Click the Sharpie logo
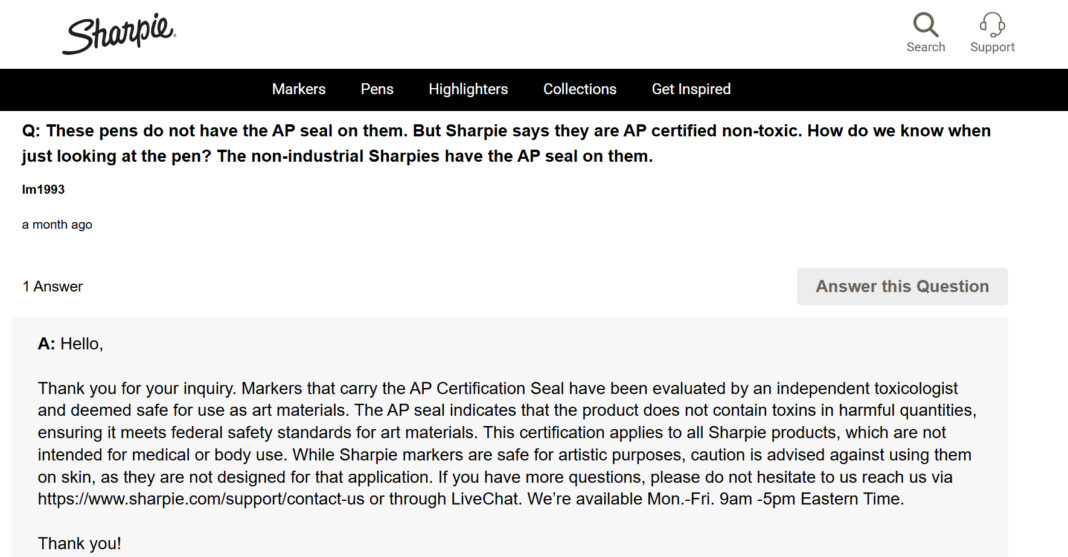 point(119,34)
